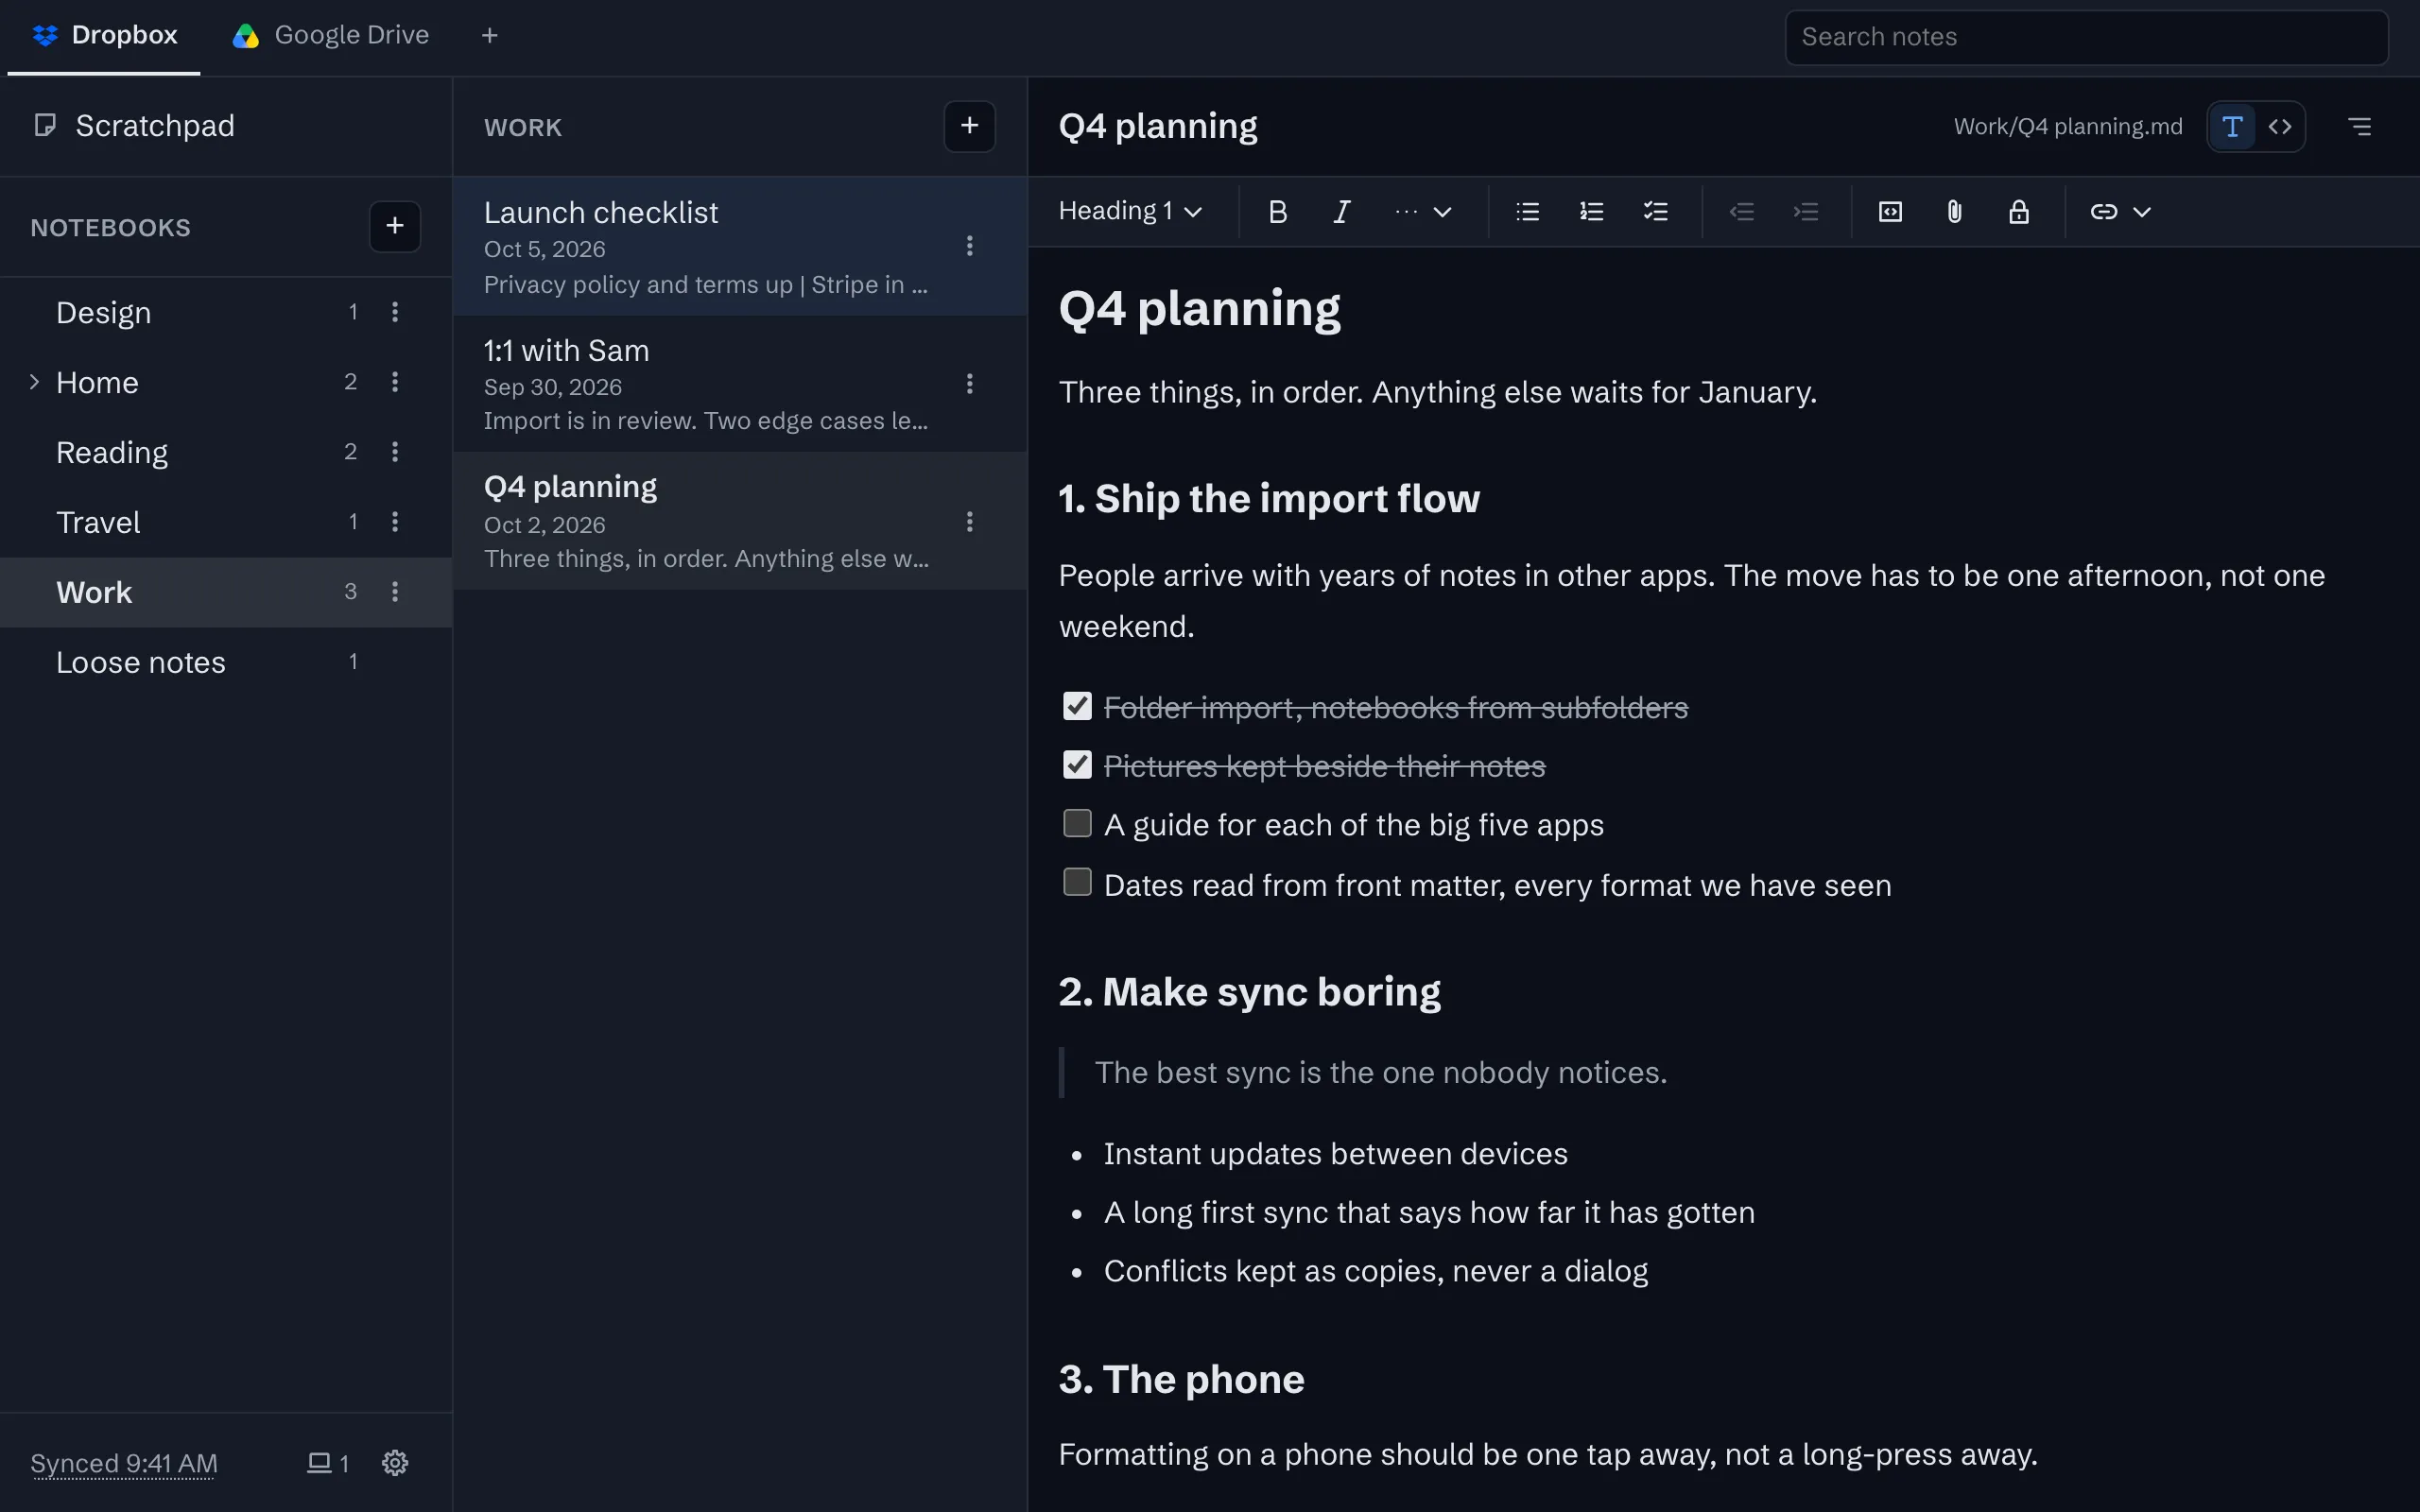Click the devices icon in status bar

point(327,1463)
